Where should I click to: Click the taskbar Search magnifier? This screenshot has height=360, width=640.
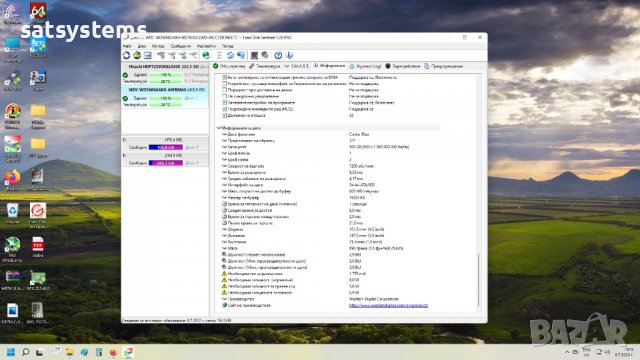[x=25, y=352]
